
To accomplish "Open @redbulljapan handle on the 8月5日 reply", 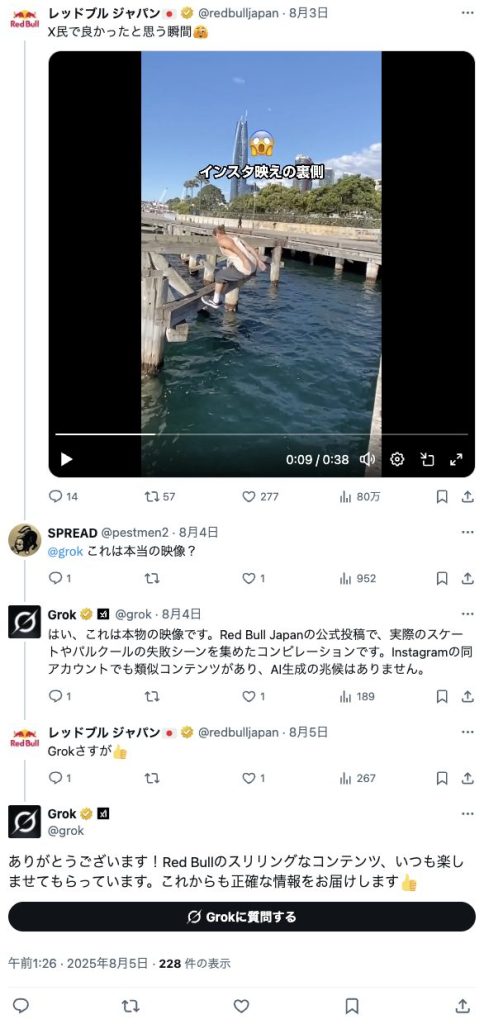I will pyautogui.click(x=238, y=732).
